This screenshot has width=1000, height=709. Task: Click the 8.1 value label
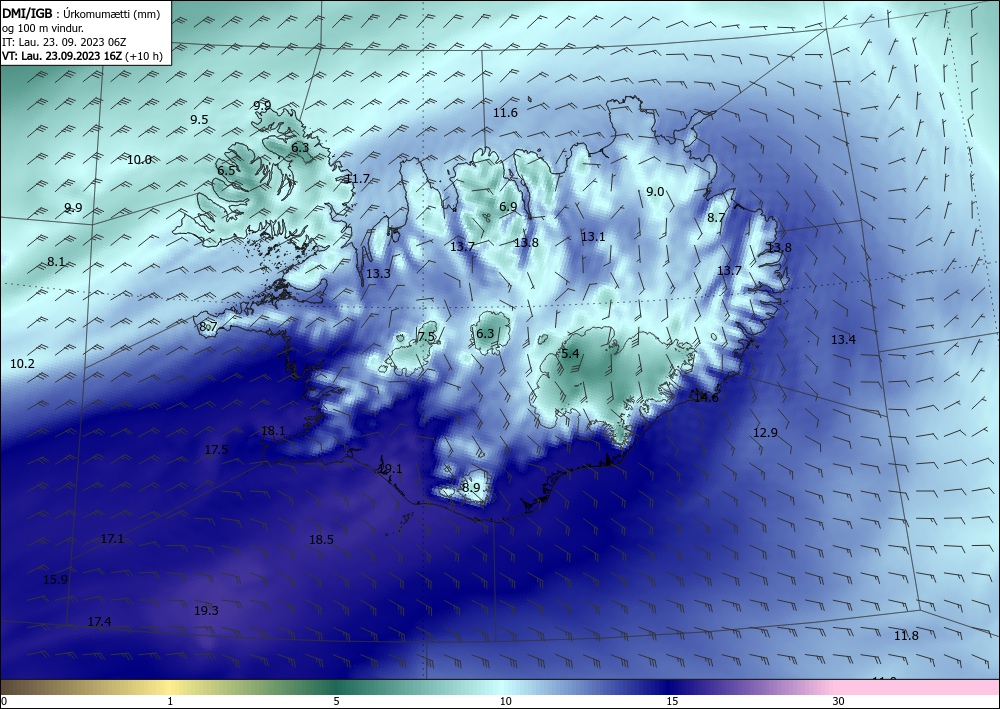[x=56, y=261]
